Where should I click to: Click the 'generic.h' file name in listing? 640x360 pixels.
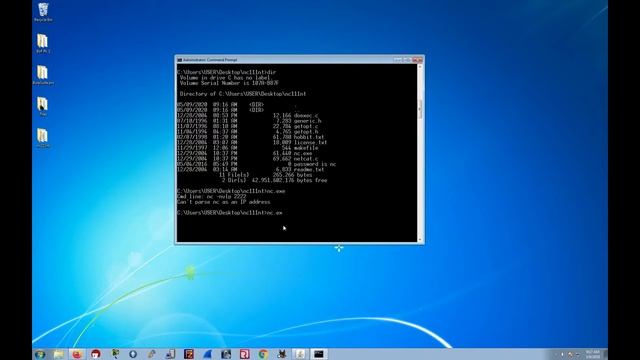307,121
